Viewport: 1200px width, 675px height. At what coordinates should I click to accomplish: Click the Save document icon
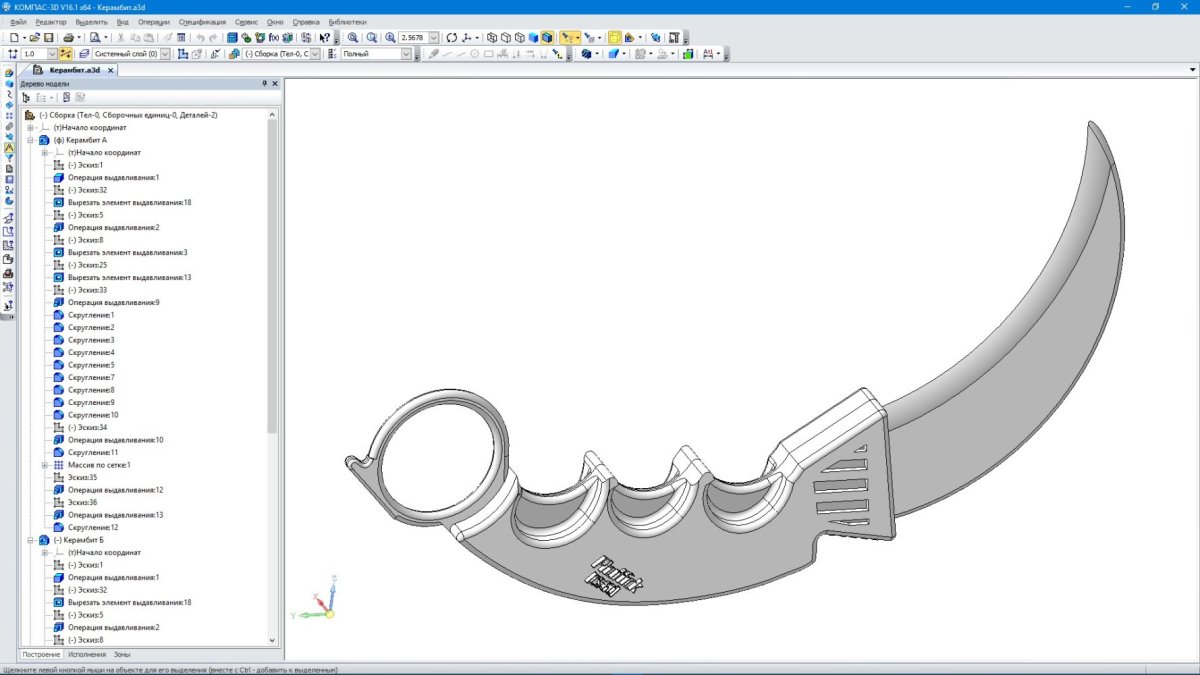[48, 37]
